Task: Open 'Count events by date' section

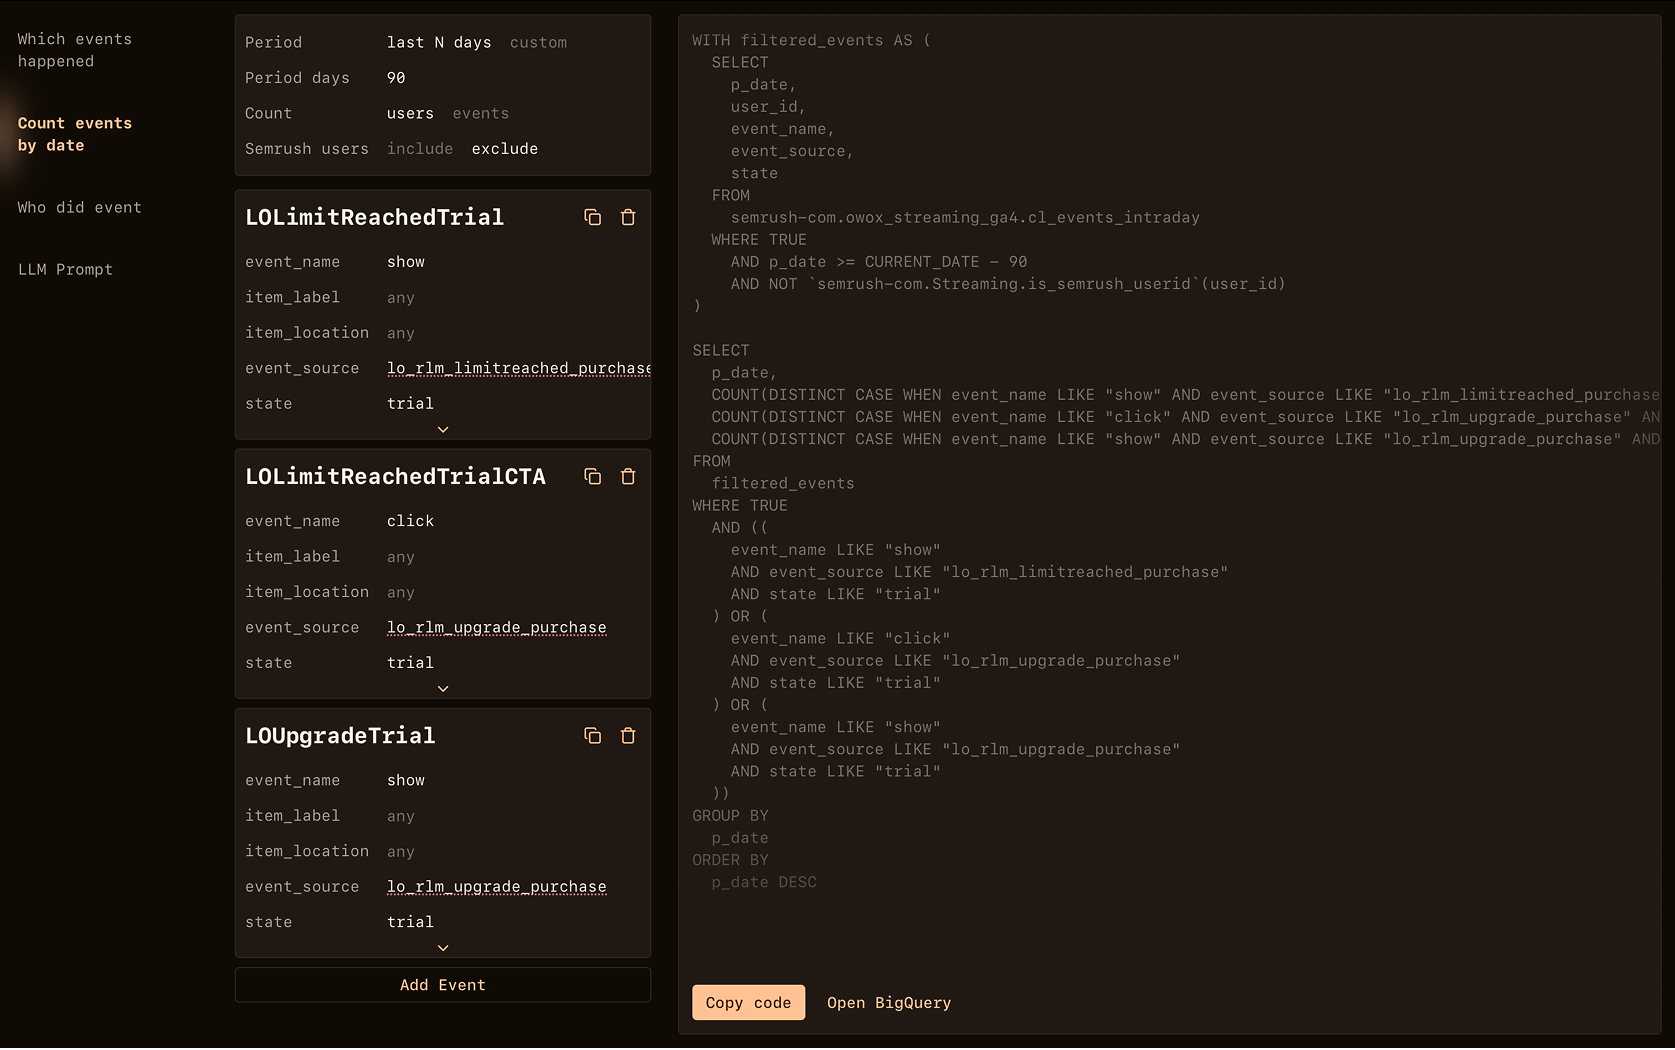Action: tap(75, 134)
